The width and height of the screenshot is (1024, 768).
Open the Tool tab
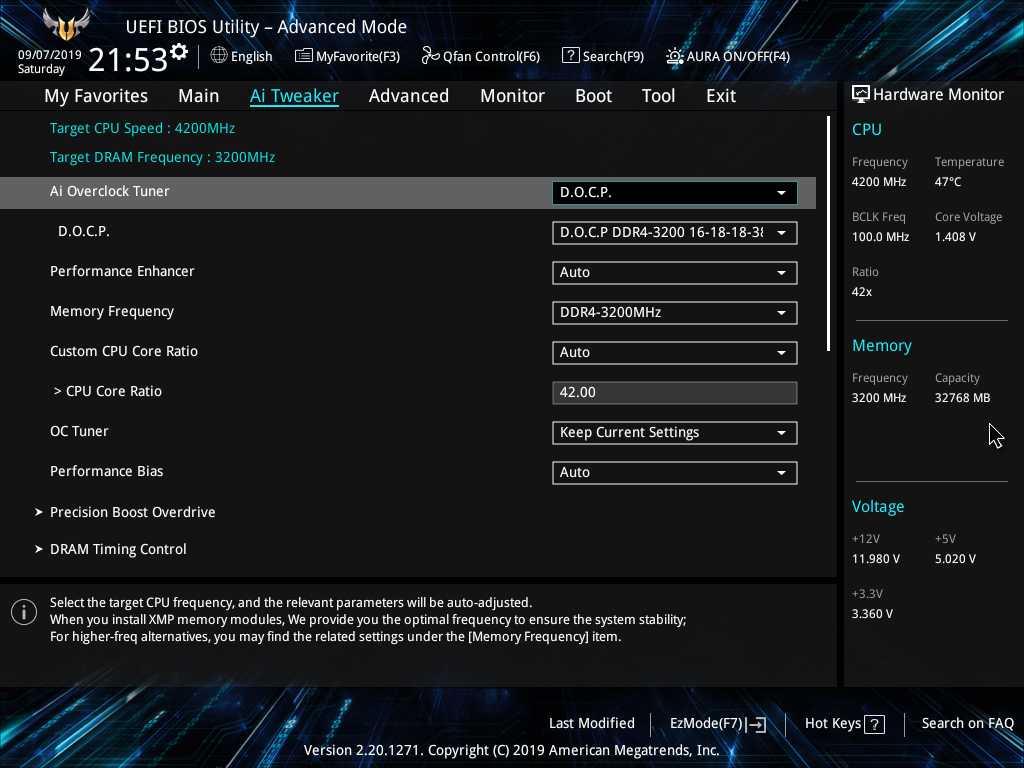coord(658,96)
